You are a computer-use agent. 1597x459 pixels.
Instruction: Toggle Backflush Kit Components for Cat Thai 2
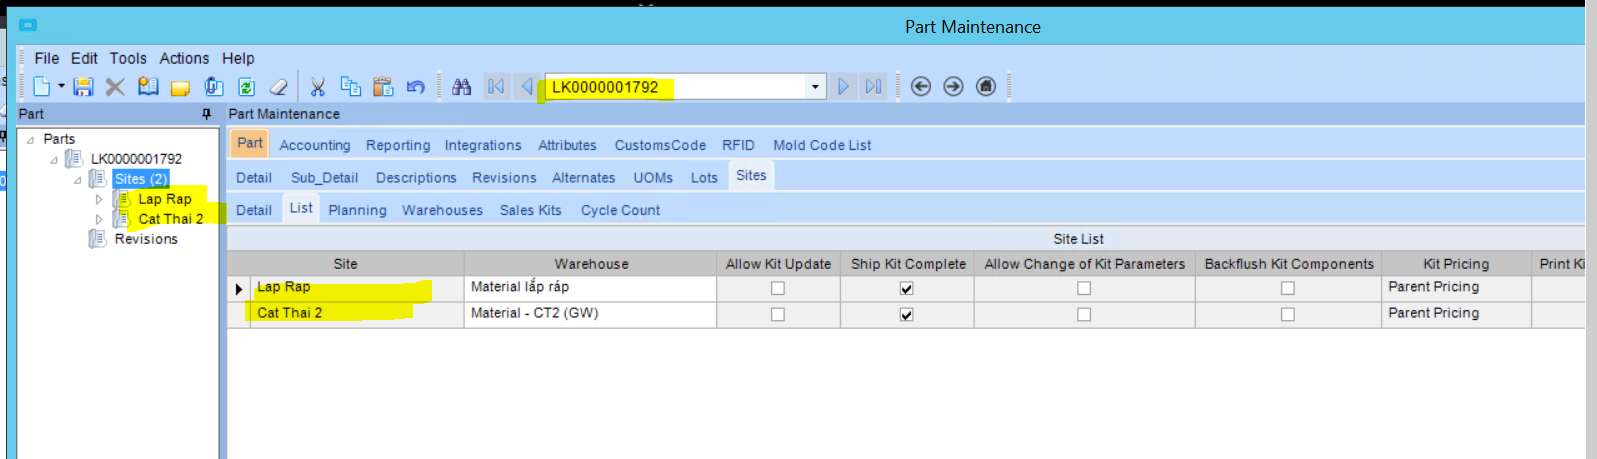pyautogui.click(x=1288, y=314)
